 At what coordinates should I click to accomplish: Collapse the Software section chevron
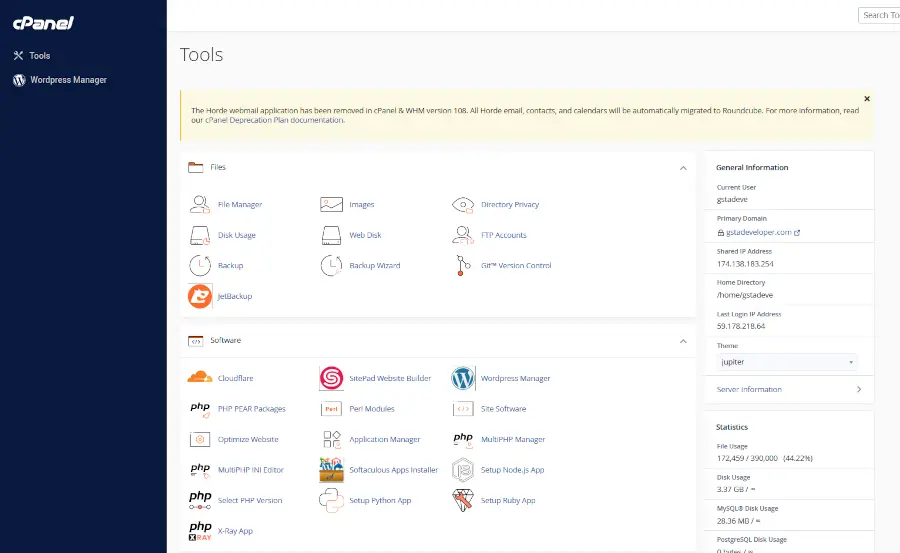click(683, 341)
